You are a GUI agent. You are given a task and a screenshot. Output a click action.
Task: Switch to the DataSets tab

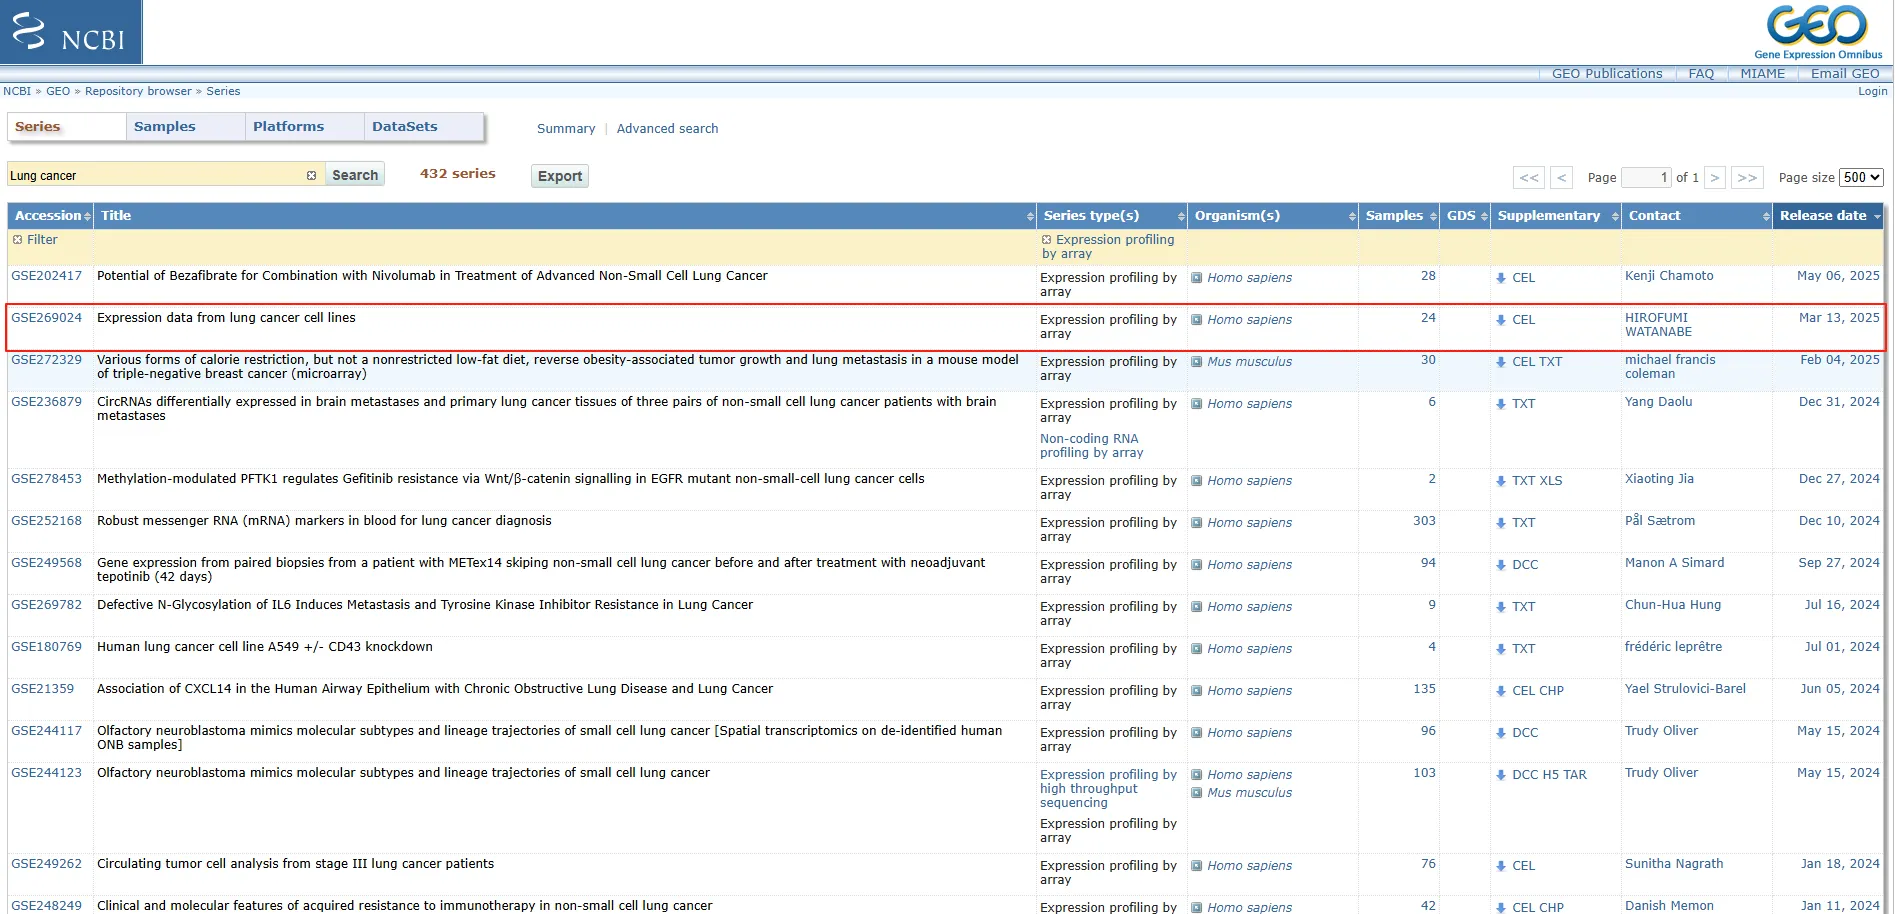click(x=405, y=127)
